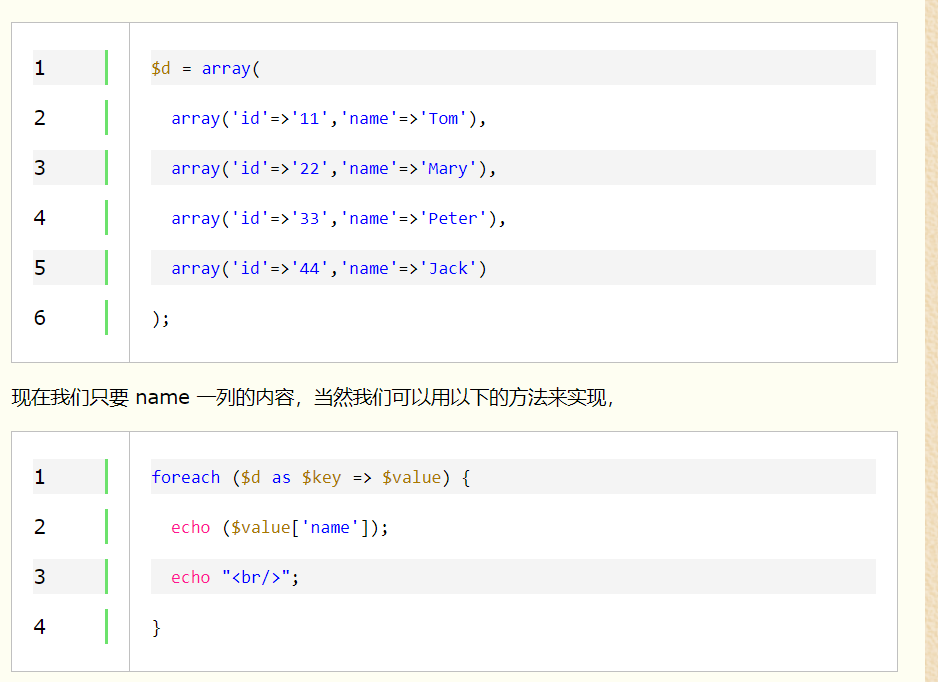This screenshot has height=682, width=938.
Task: Click line number 4 of second code block
Action: [39, 626]
